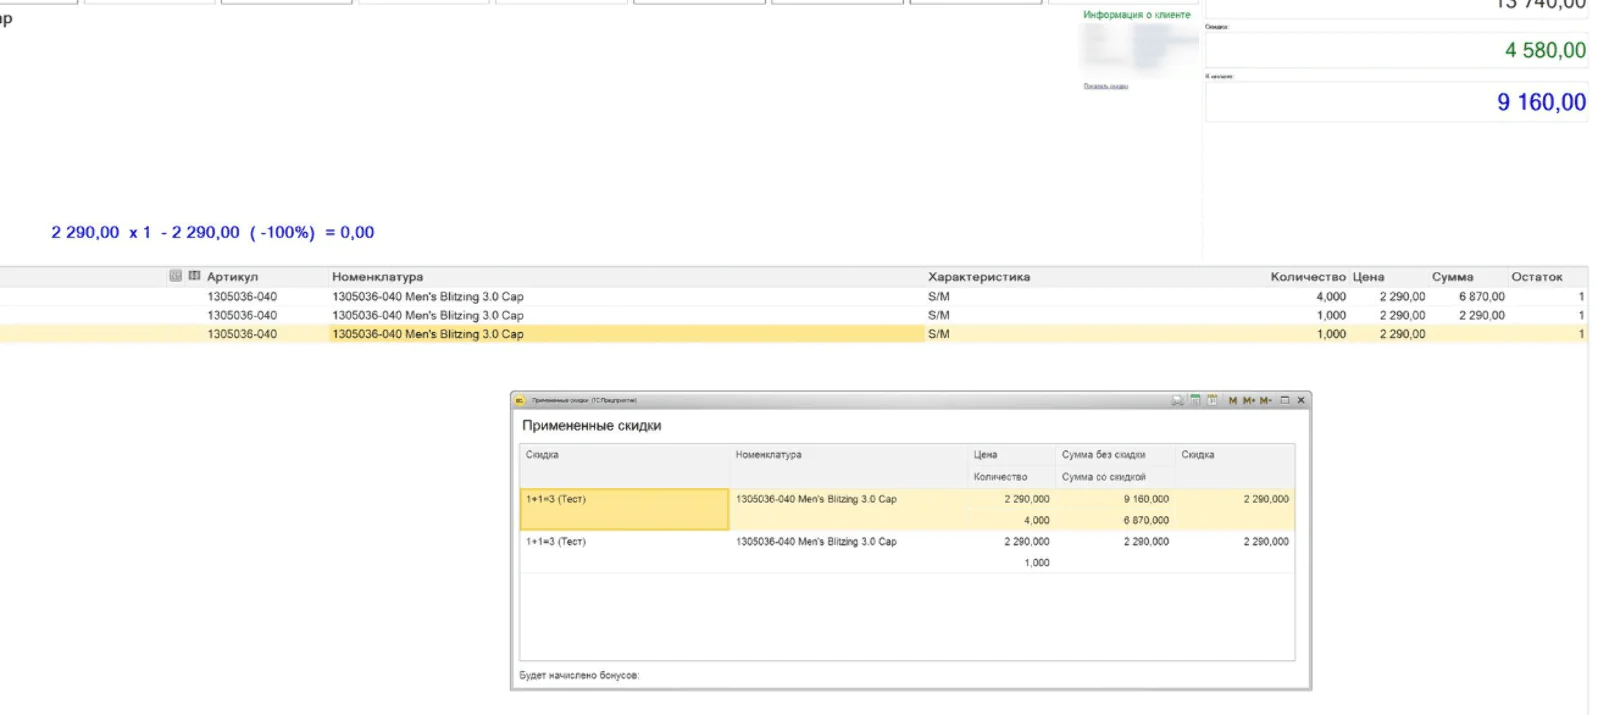Click the sum cell 6 870,00 in the main table
1598x715 pixels.
tap(1481, 297)
